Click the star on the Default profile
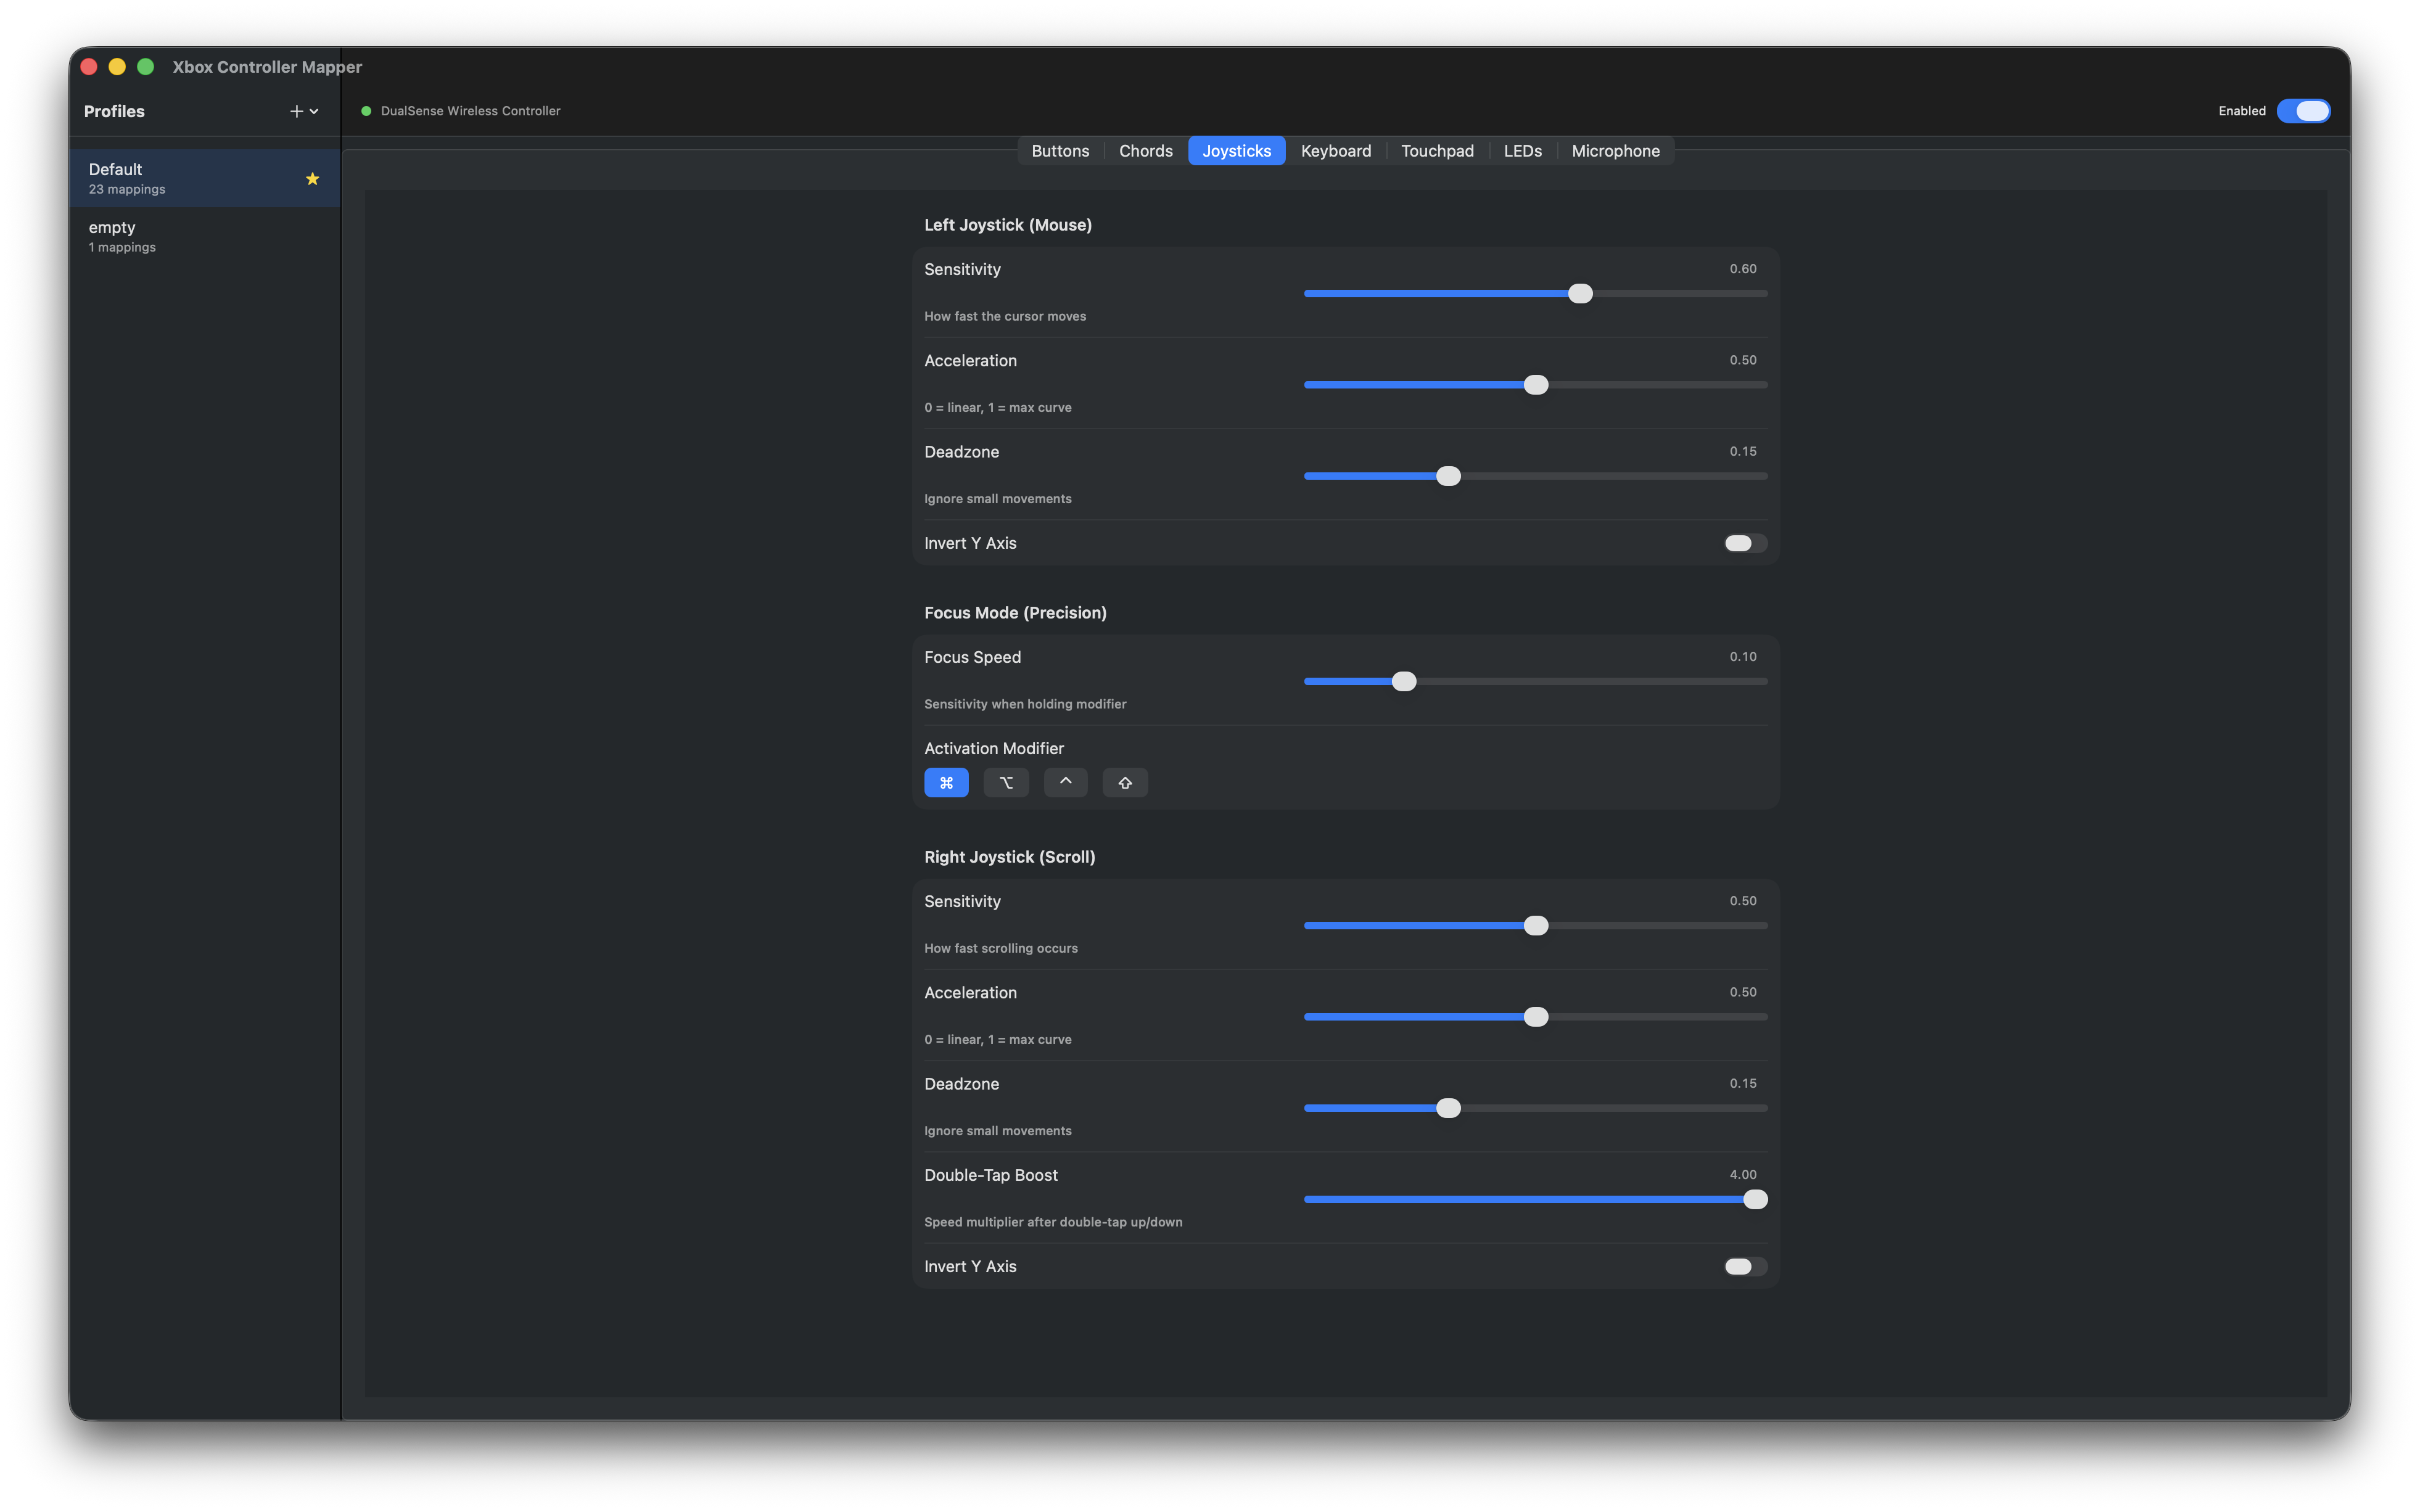This screenshot has width=2420, height=1512. click(312, 178)
